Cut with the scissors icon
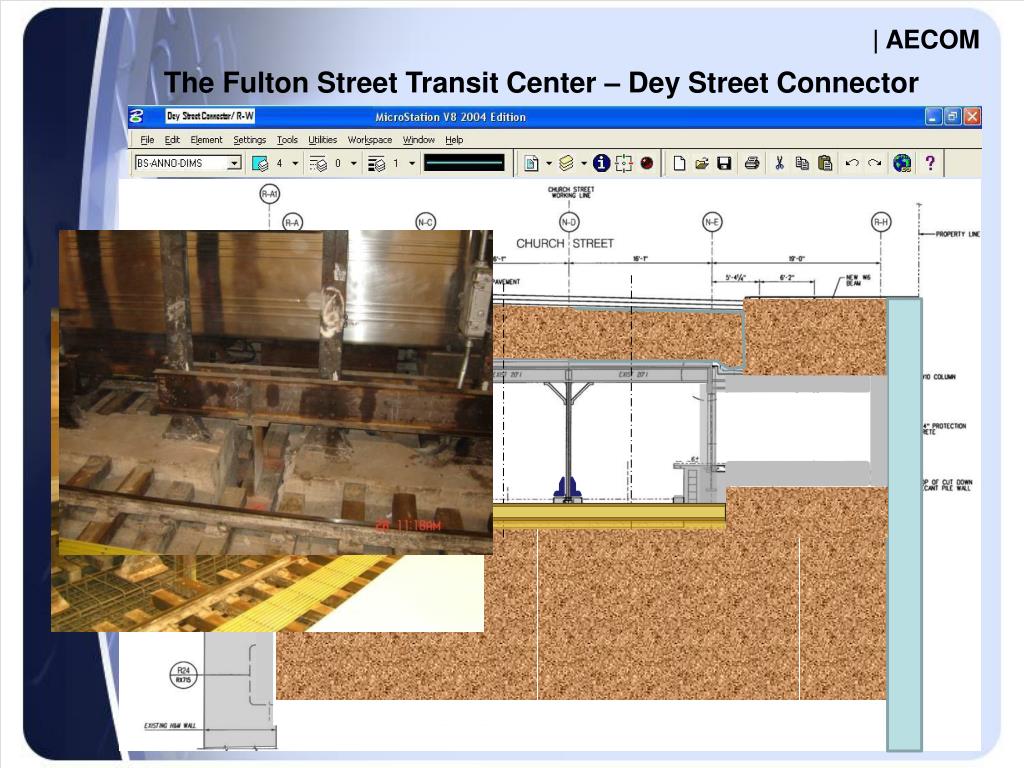1024x768 pixels. (779, 163)
